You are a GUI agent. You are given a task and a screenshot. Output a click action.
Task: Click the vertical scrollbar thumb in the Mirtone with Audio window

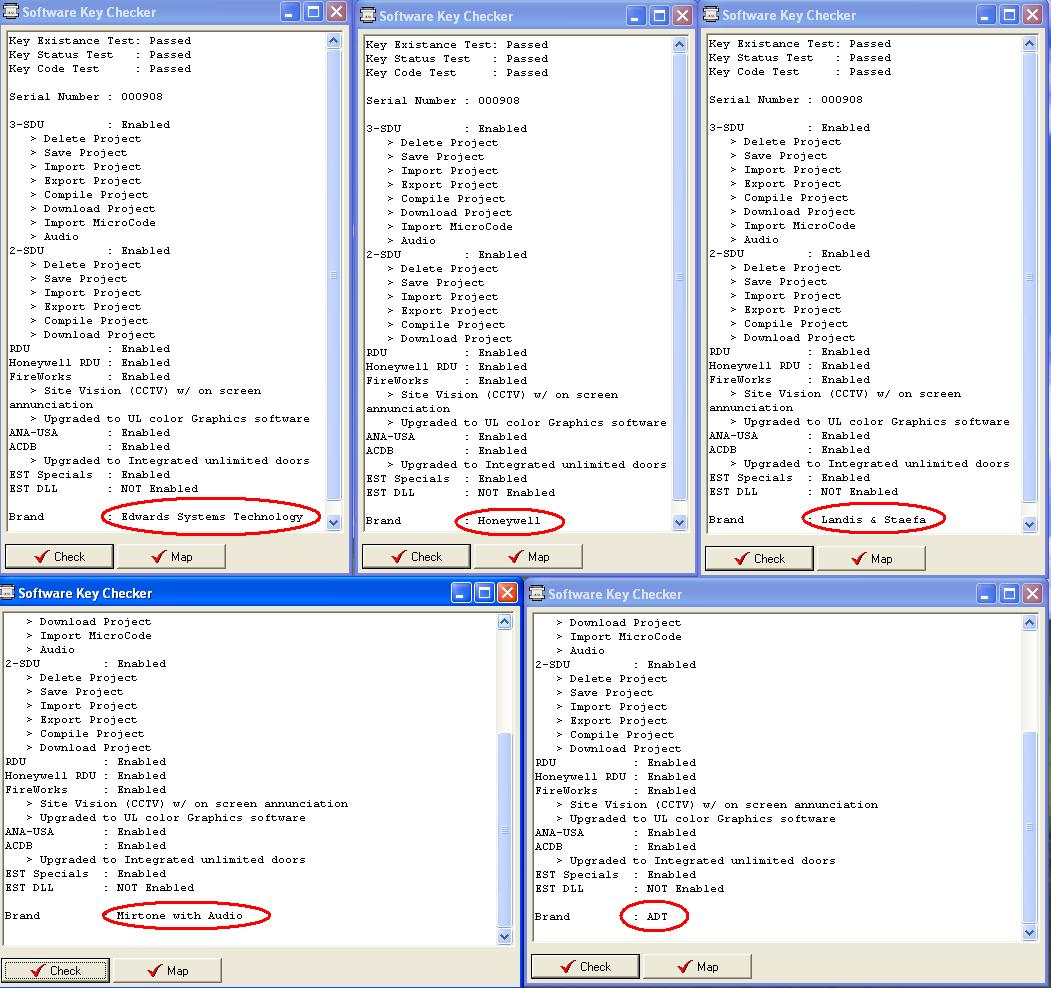tap(505, 830)
